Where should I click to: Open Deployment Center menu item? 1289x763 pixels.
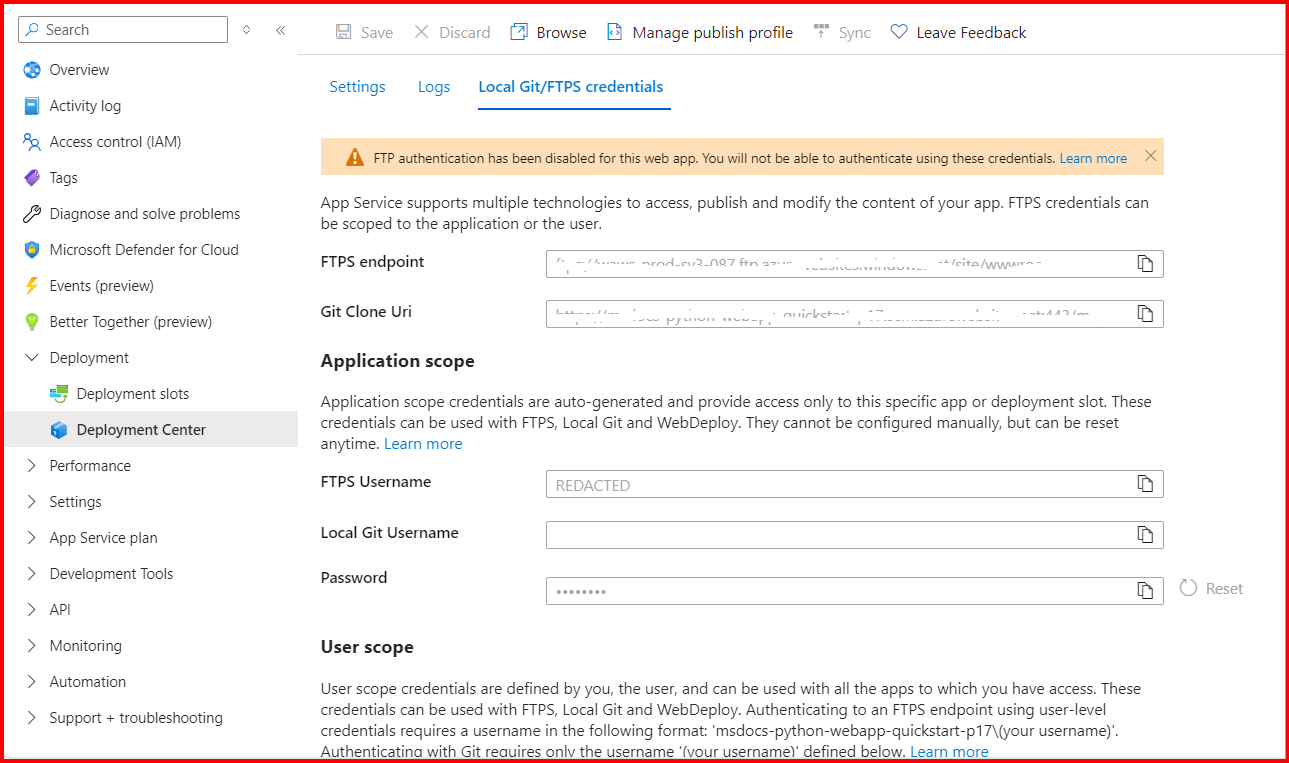coord(150,430)
